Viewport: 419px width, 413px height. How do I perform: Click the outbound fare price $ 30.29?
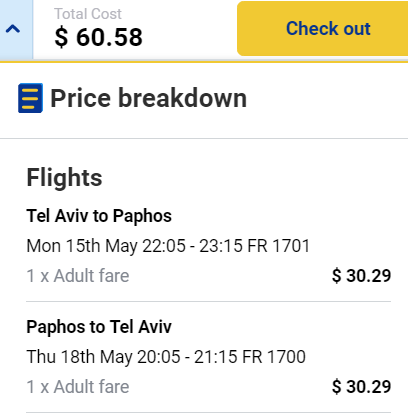coord(361,276)
